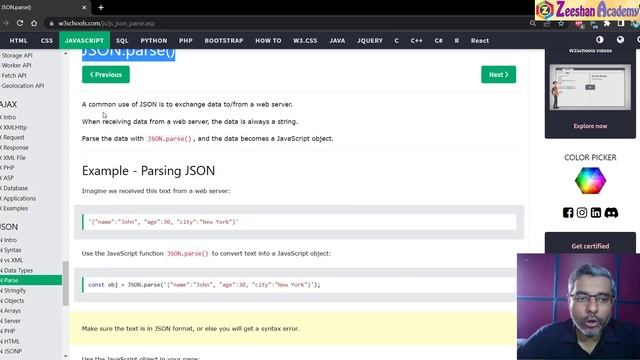This screenshot has height=360, width=640.
Task: Open the W3.CSS nav tab
Action: [x=305, y=40]
